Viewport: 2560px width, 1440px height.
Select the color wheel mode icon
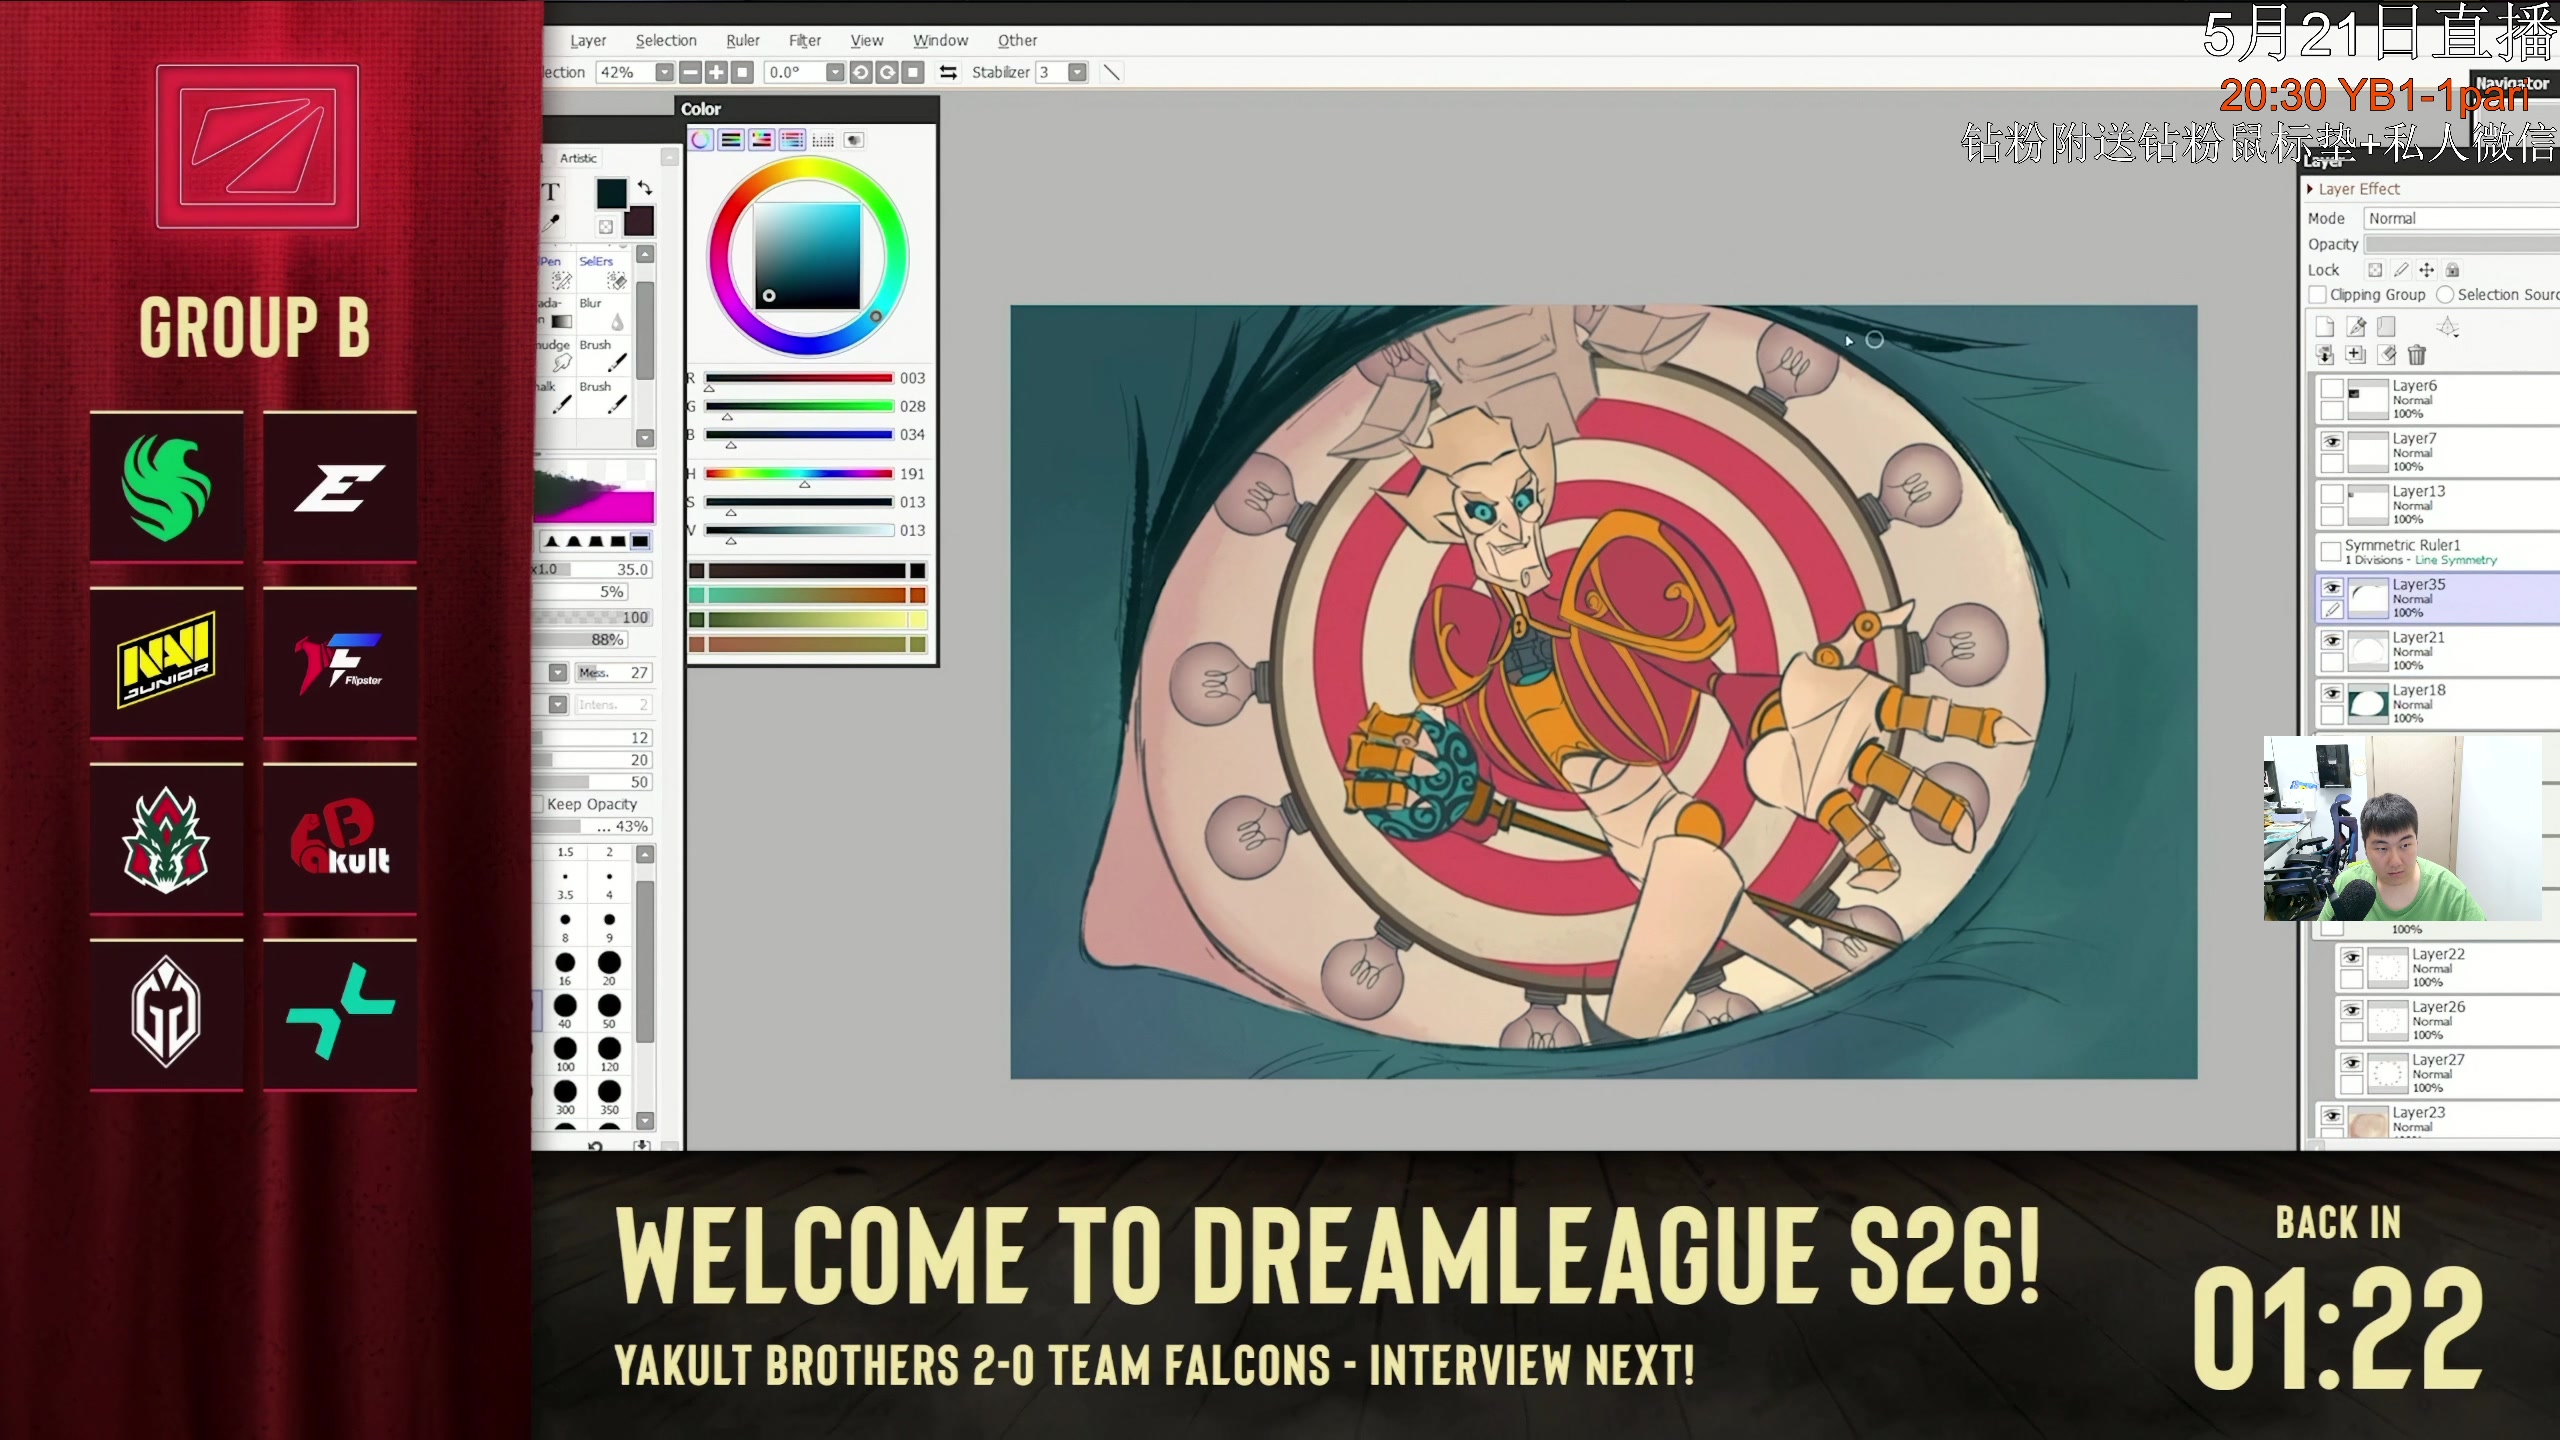701,140
